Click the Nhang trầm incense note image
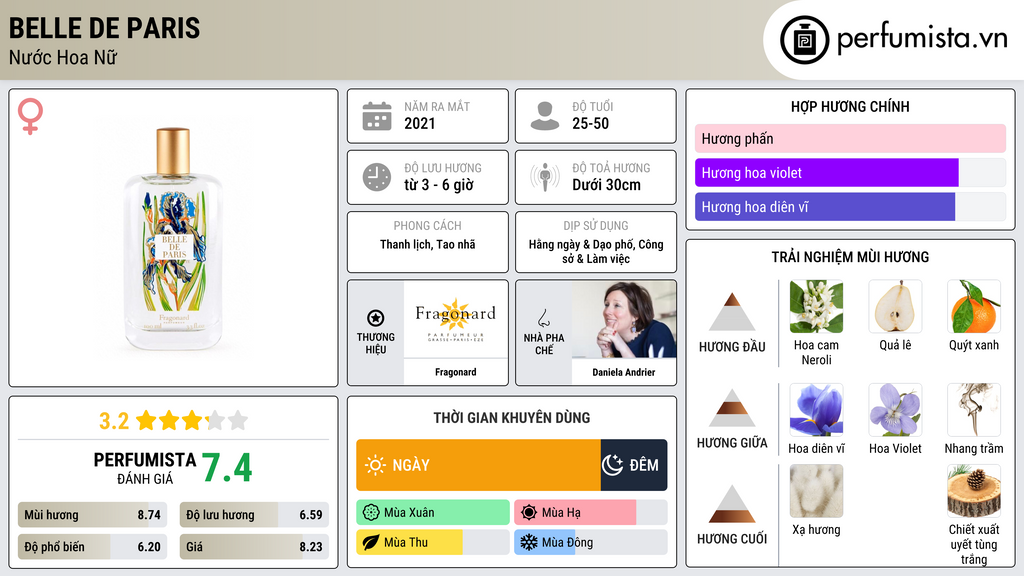The width and height of the screenshot is (1024, 576). (x=974, y=410)
